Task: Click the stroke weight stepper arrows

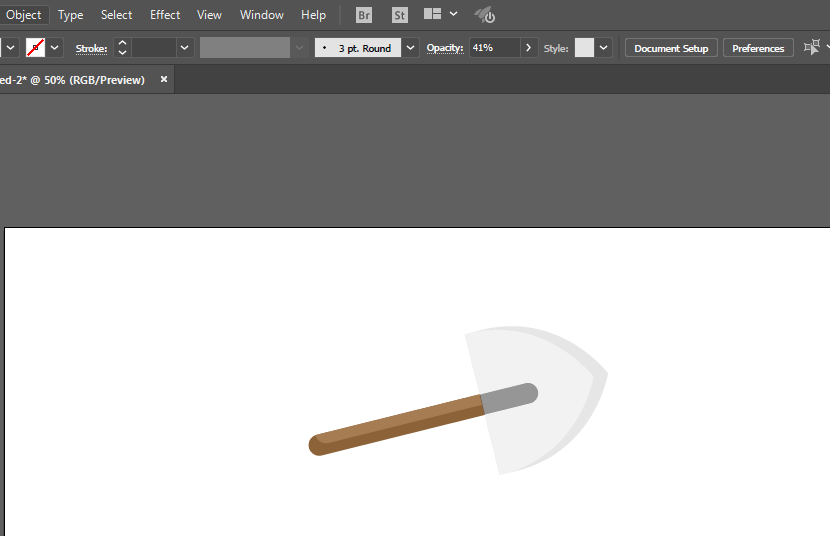Action: click(122, 48)
